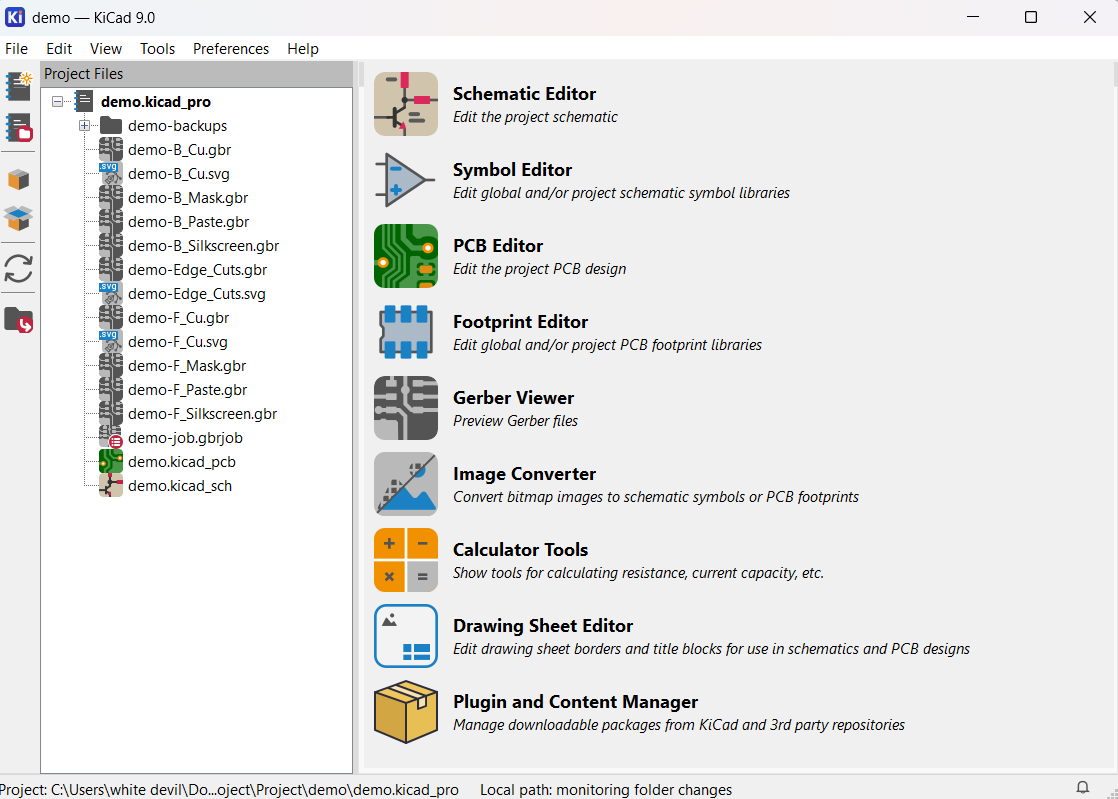Select demo-B_Silkscreen.gbr file
The height and width of the screenshot is (799, 1118).
[x=204, y=246]
